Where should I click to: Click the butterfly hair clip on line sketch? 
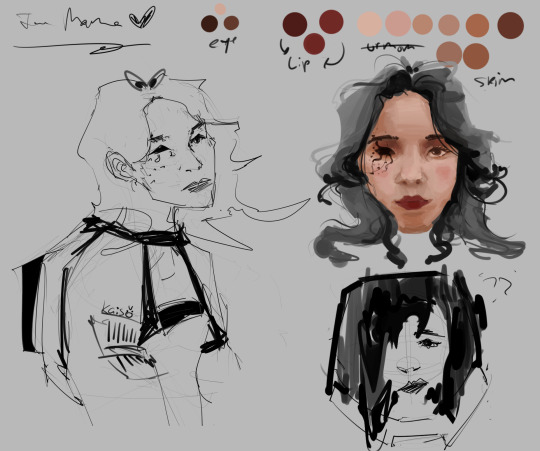145,80
